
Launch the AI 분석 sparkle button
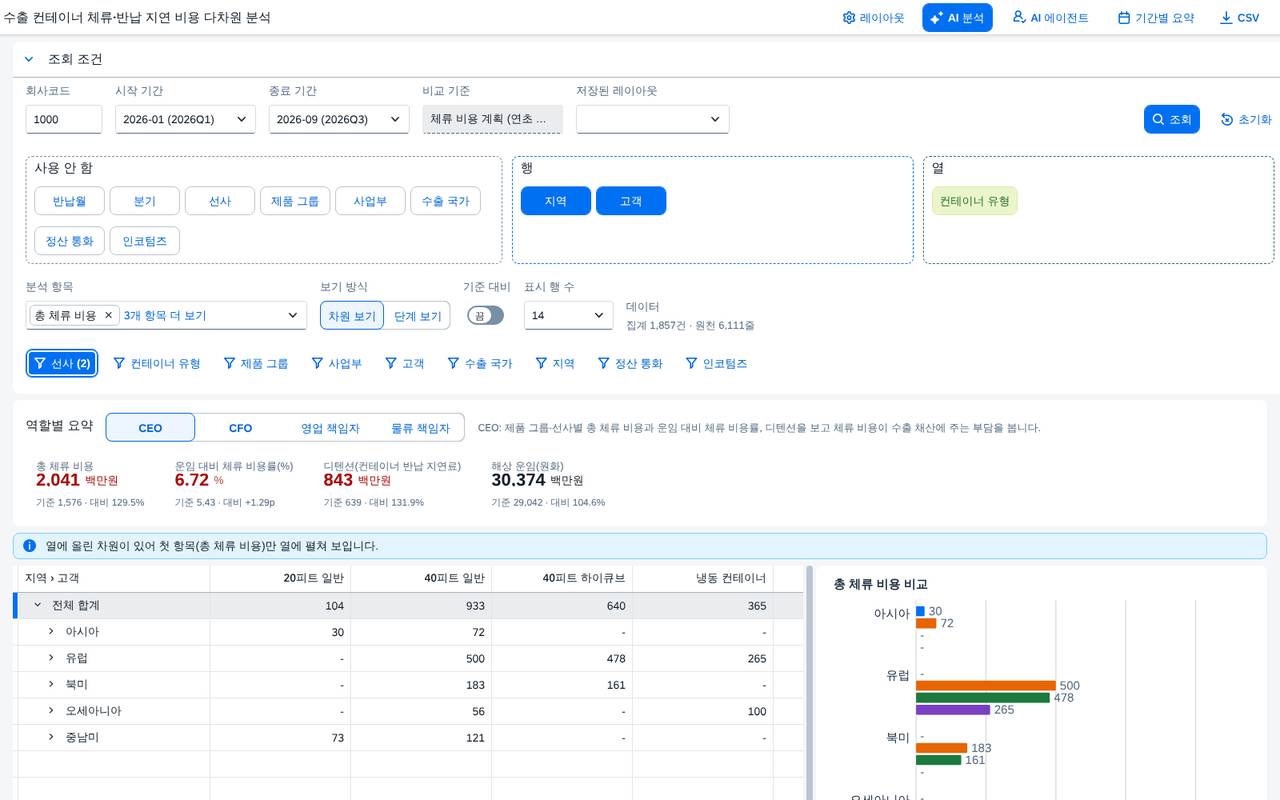(957, 18)
